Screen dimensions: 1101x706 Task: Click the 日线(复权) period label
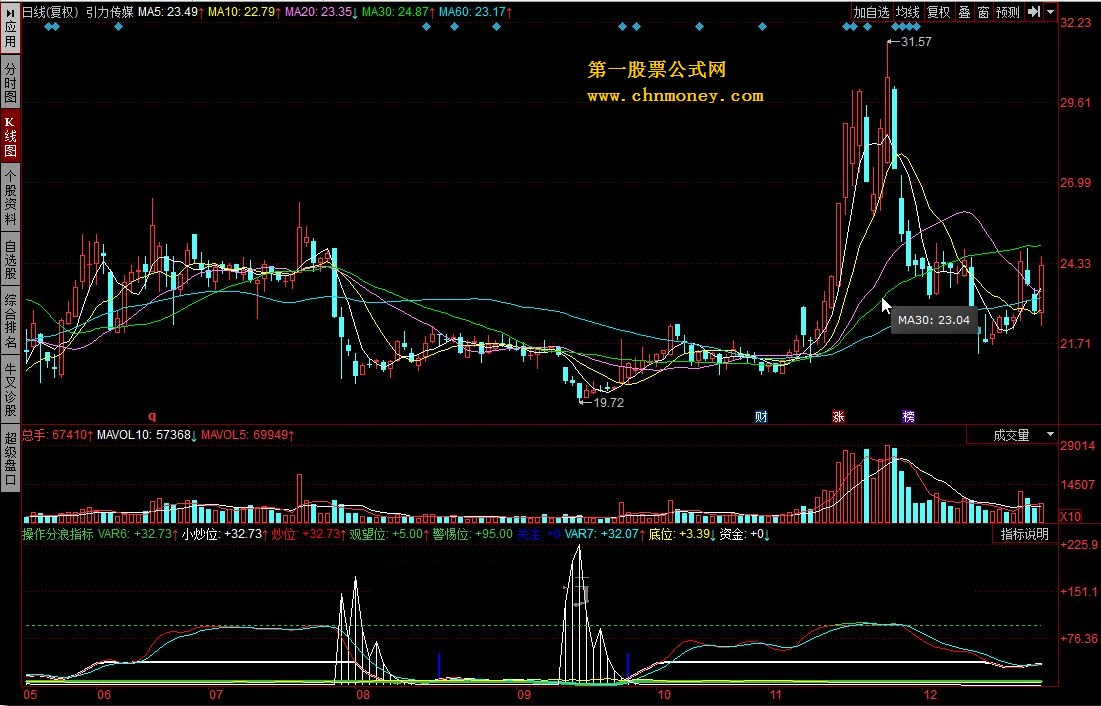pyautogui.click(x=51, y=12)
